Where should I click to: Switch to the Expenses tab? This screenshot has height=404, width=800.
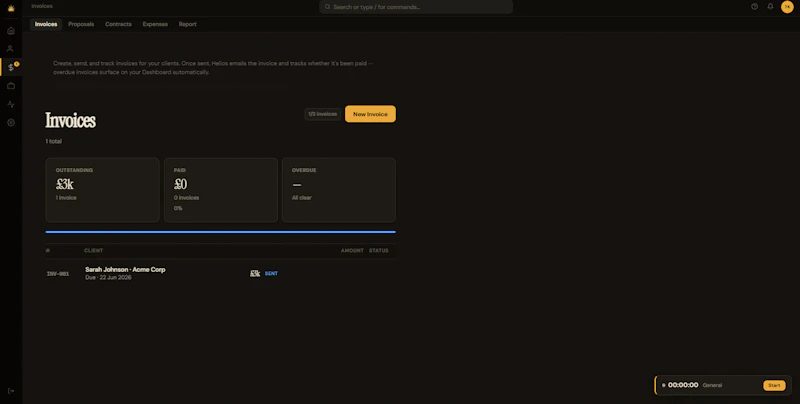click(155, 24)
